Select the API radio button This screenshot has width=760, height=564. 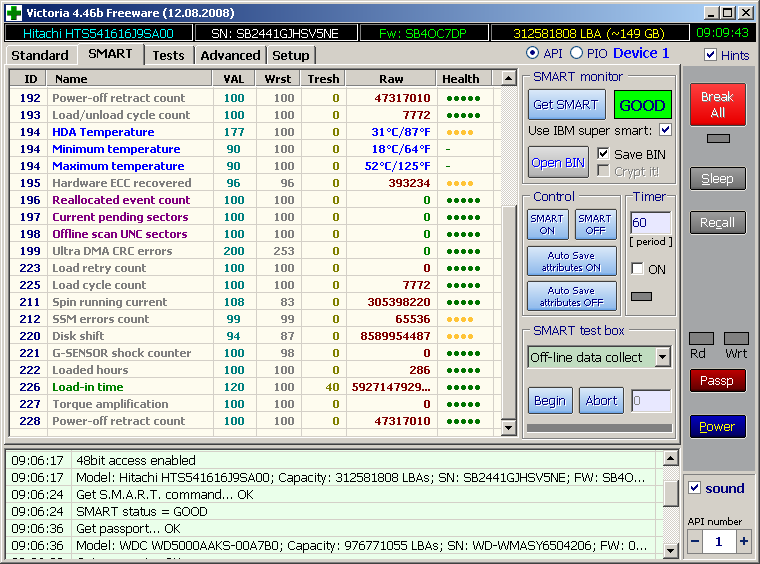pyautogui.click(x=532, y=53)
